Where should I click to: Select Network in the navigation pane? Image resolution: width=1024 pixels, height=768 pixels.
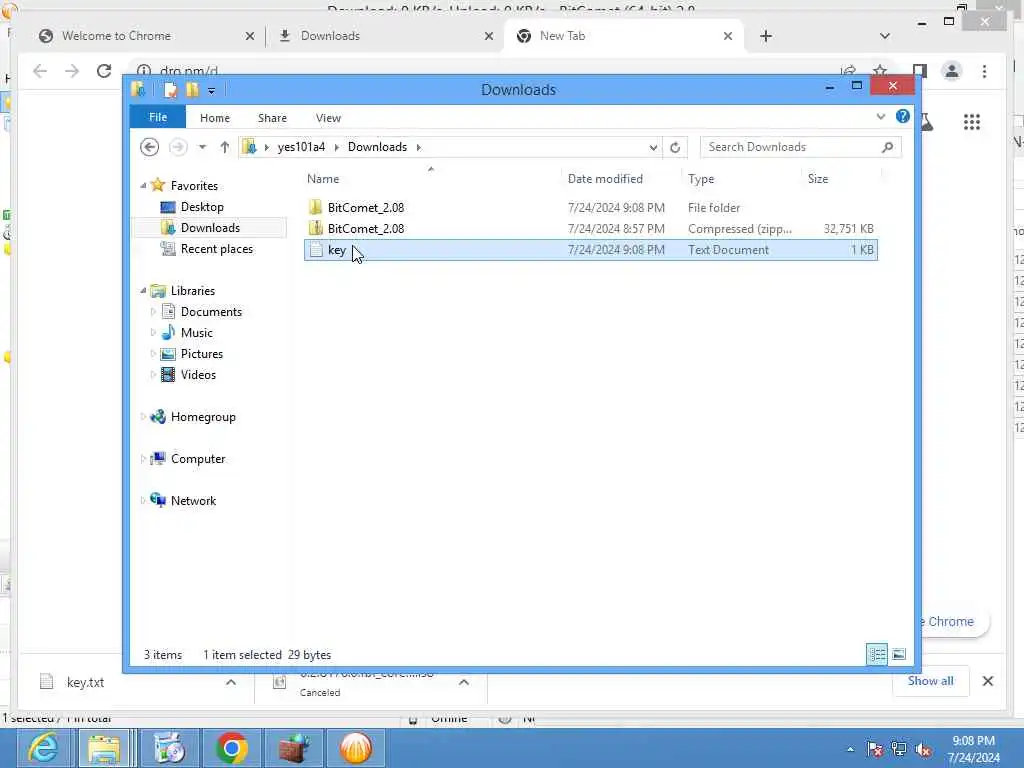193,500
